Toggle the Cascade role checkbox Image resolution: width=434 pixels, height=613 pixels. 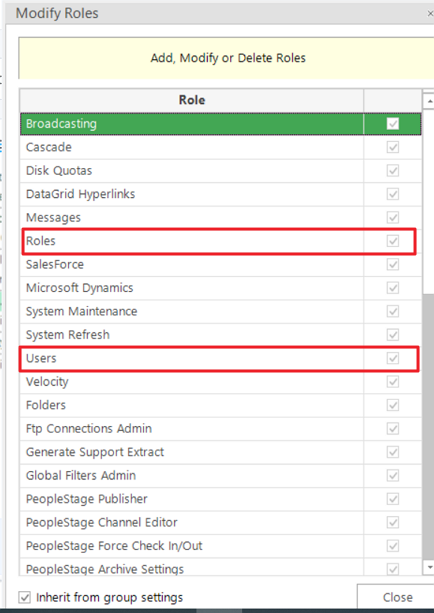393,147
